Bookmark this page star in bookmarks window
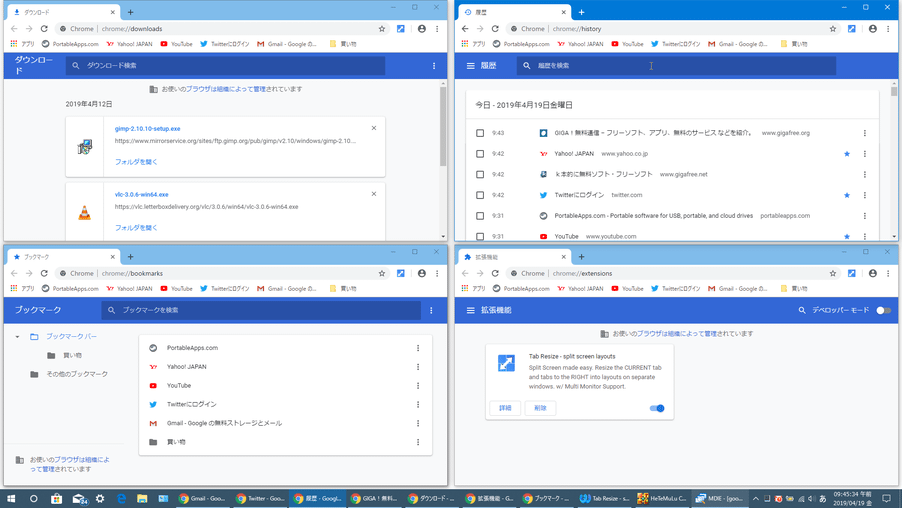Image resolution: width=902 pixels, height=508 pixels. (x=381, y=273)
